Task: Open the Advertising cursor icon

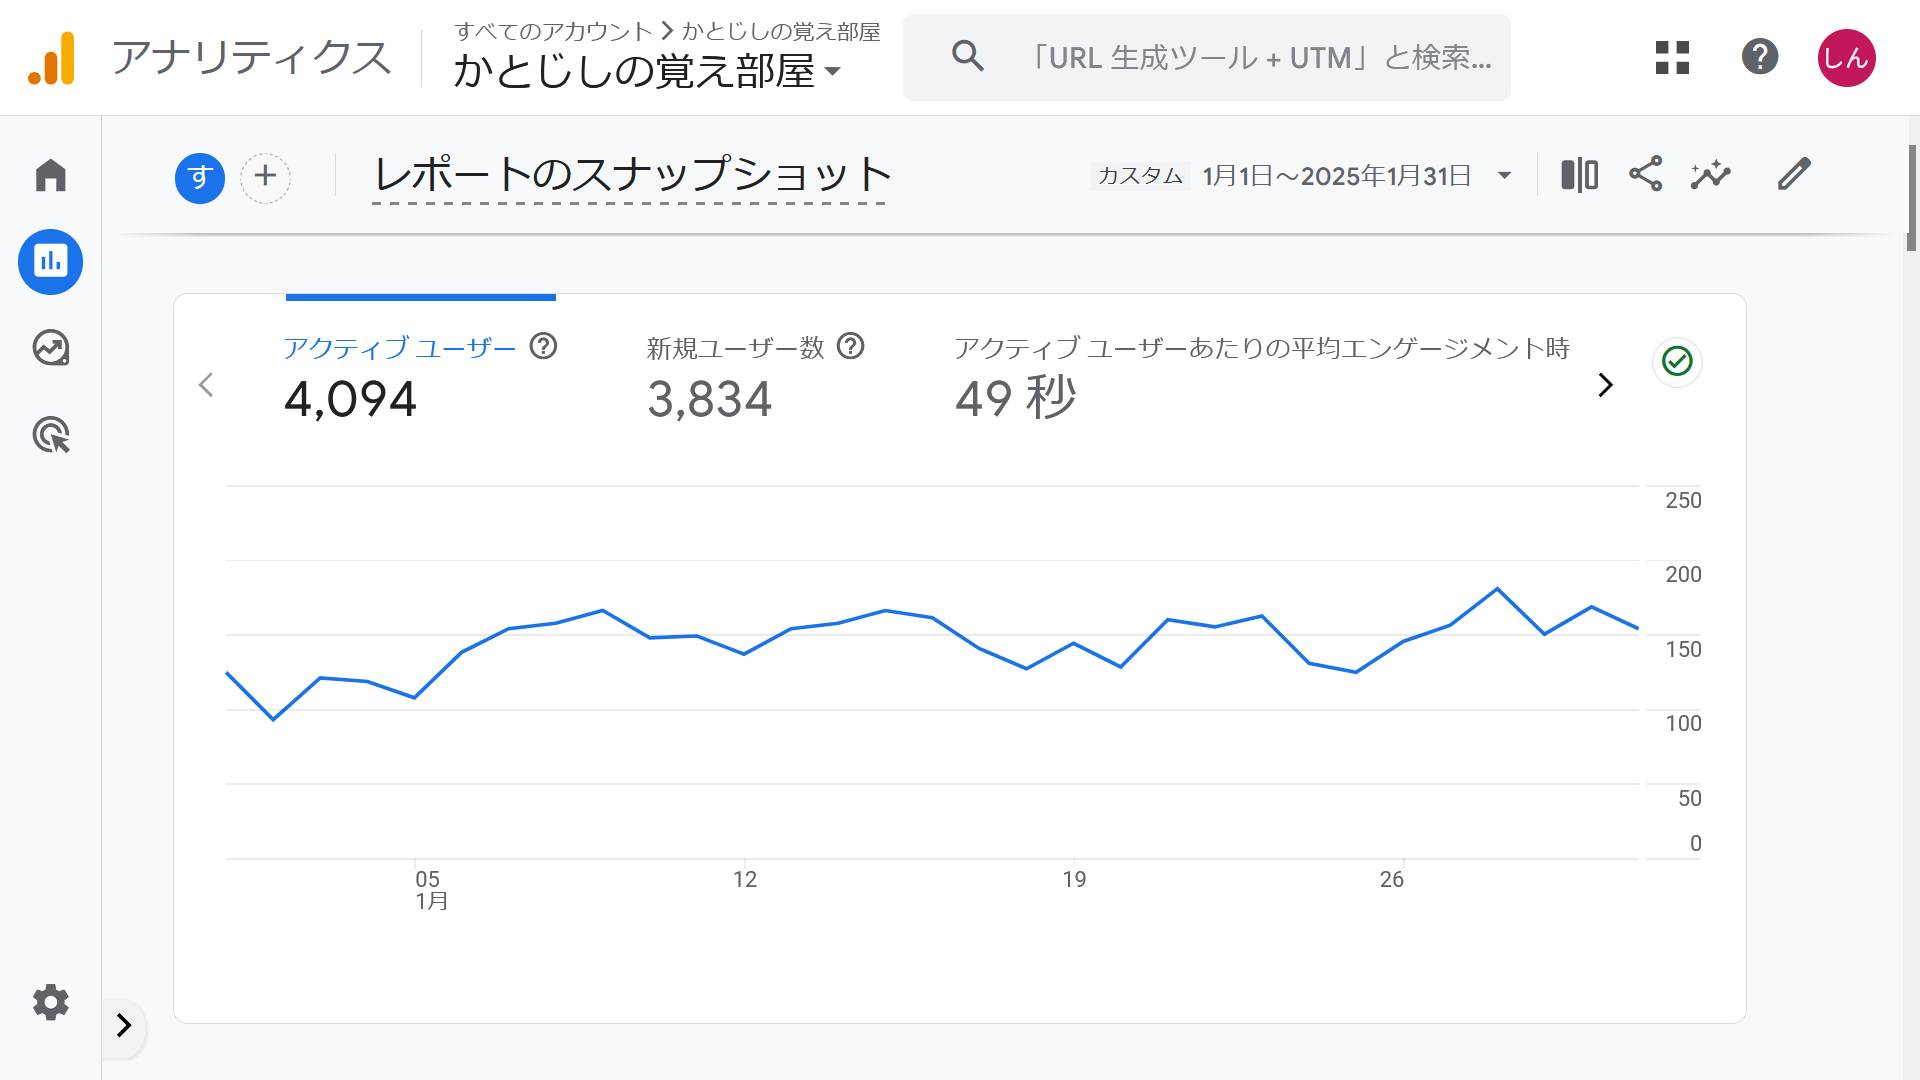Action: coord(50,435)
